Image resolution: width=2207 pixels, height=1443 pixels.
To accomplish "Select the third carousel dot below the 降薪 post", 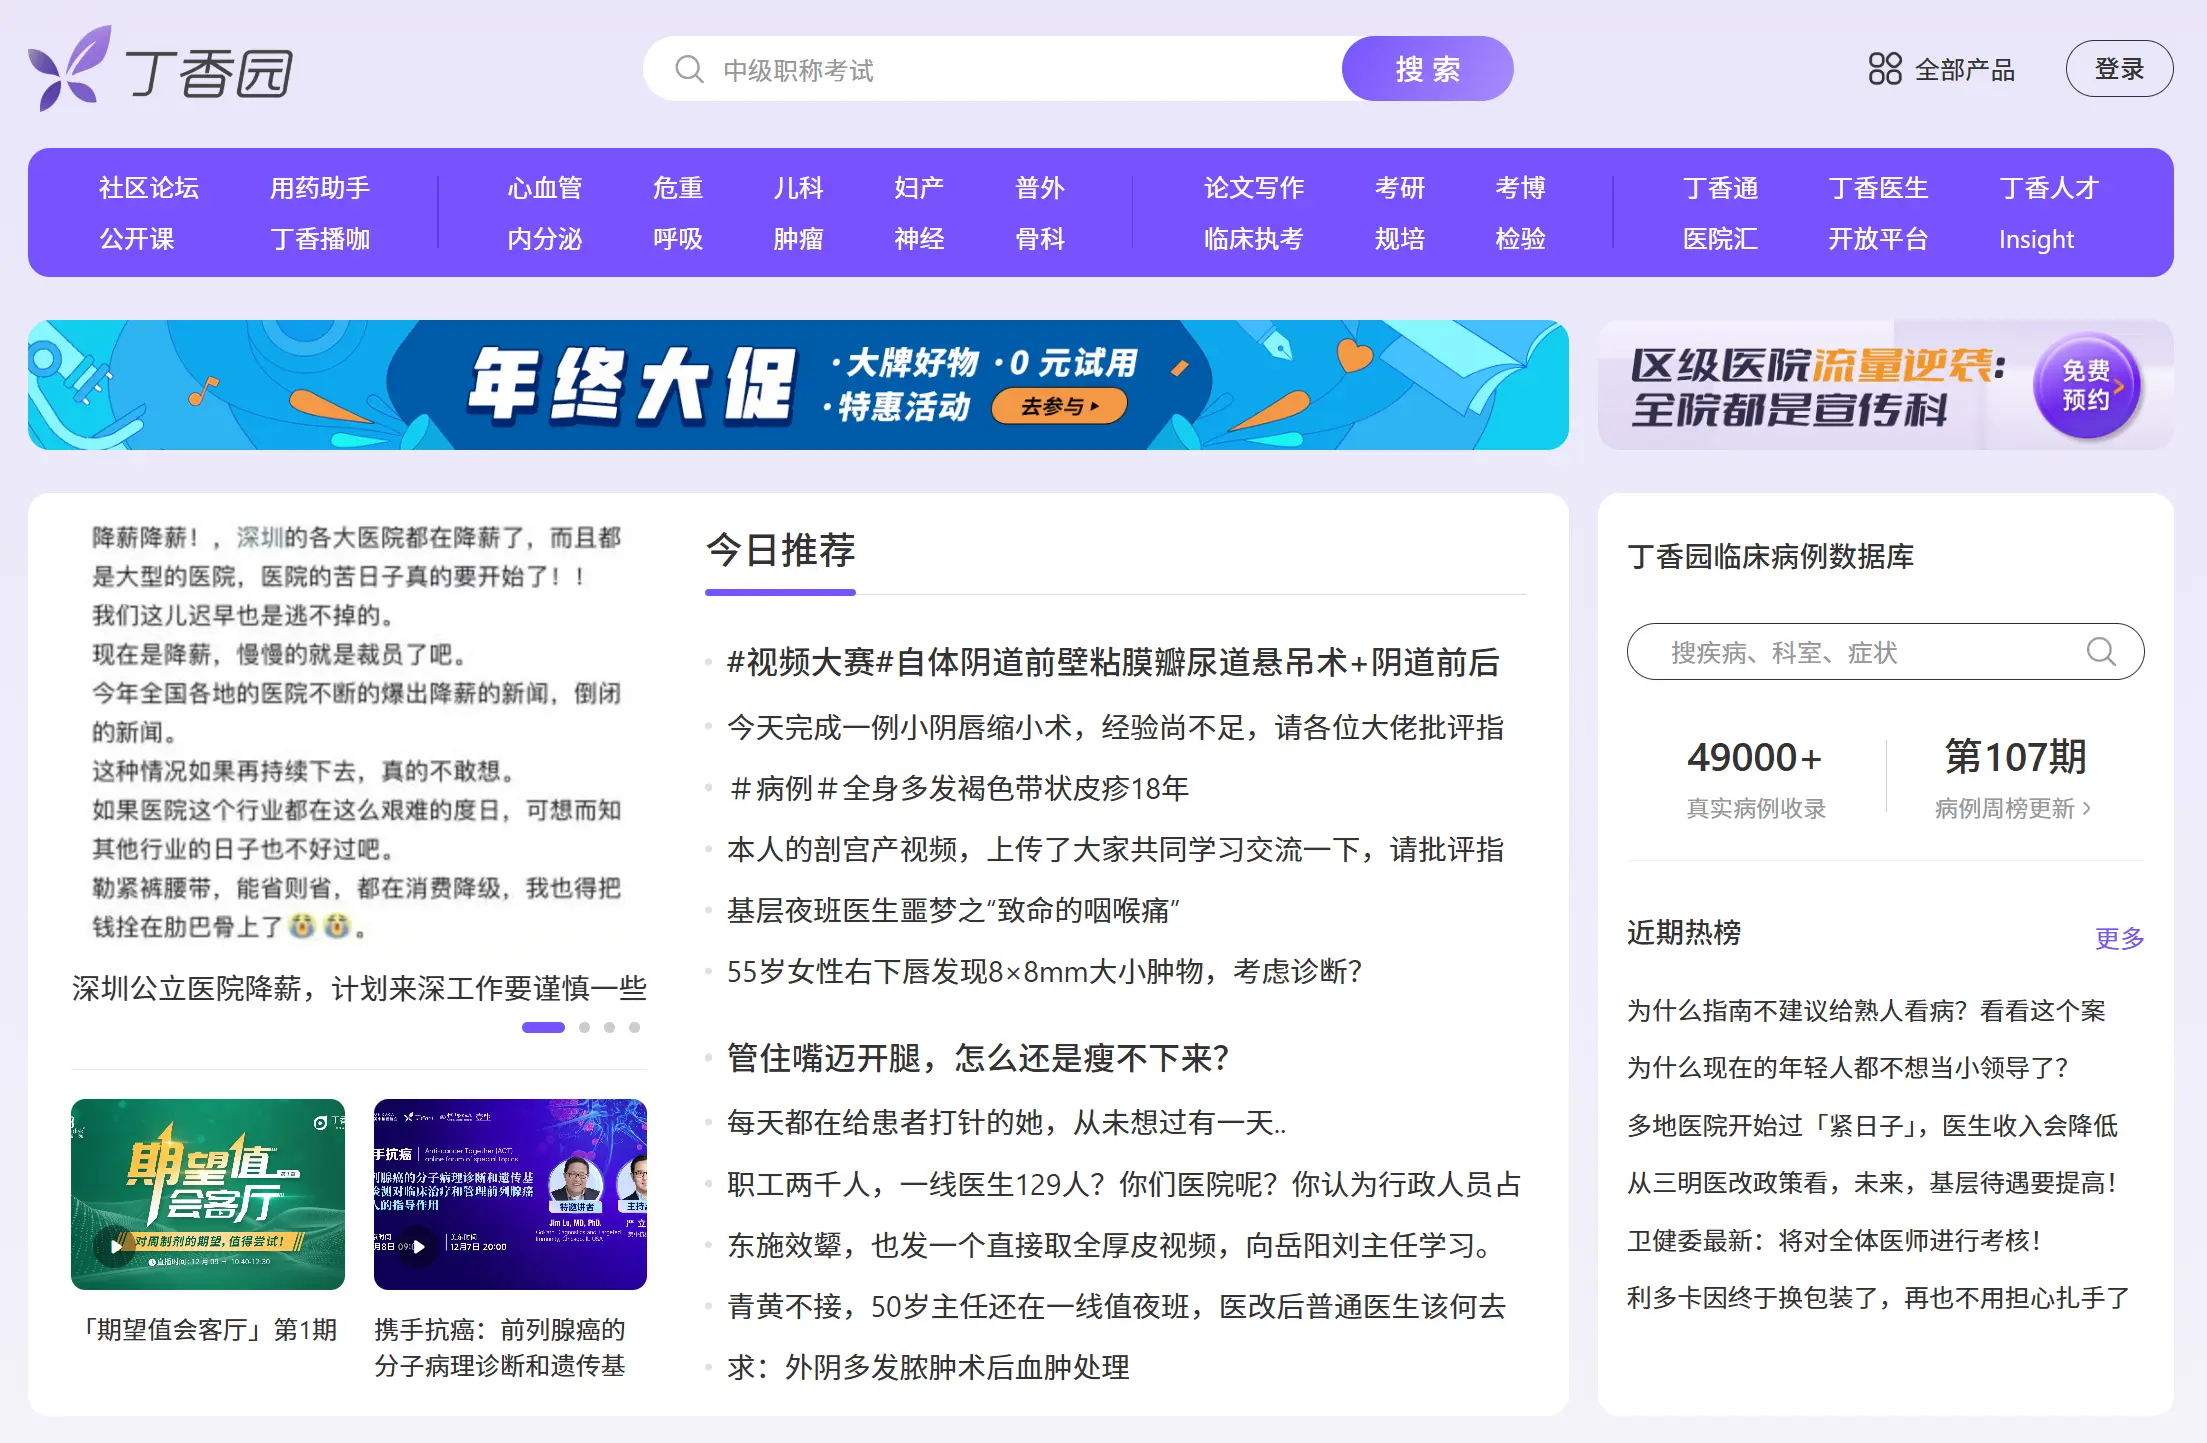I will [x=610, y=1026].
